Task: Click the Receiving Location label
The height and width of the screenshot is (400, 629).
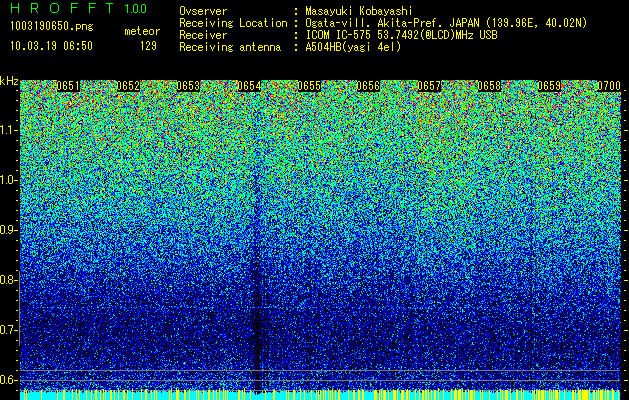Action: (233, 23)
